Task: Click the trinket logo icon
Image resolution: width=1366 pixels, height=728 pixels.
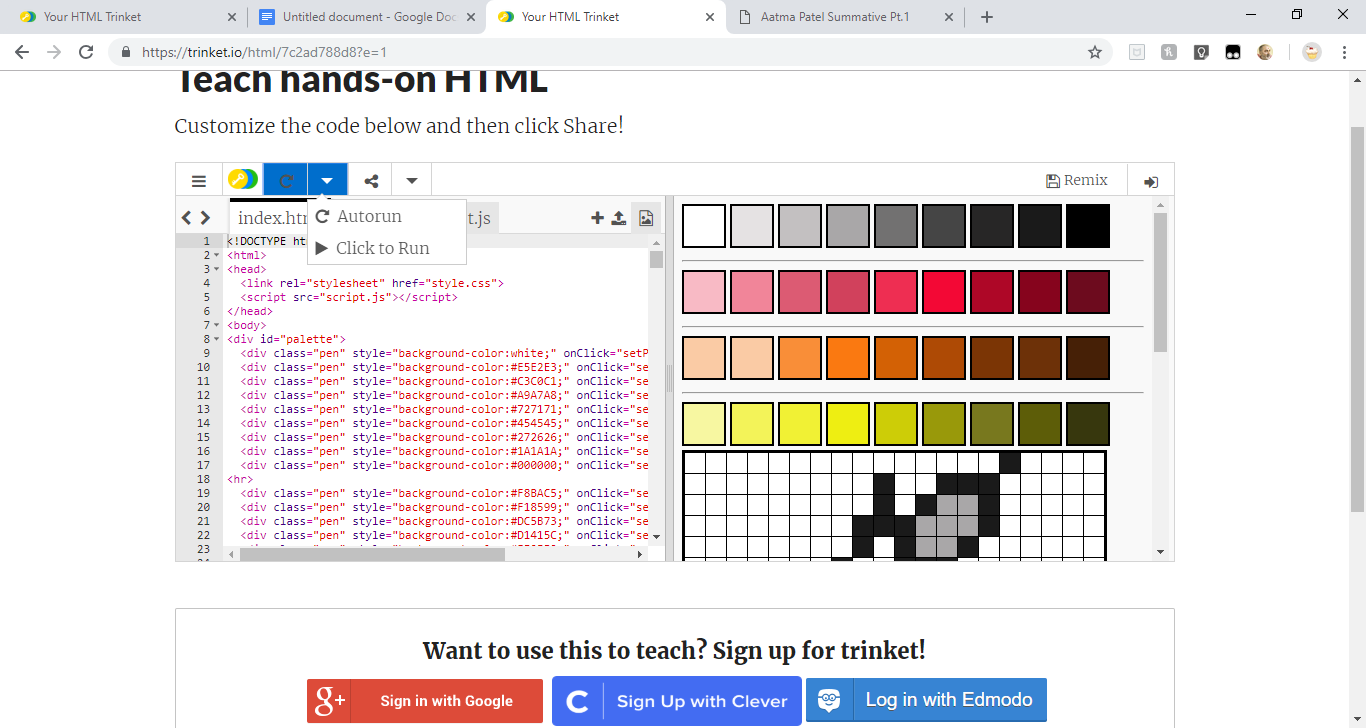Action: (242, 180)
